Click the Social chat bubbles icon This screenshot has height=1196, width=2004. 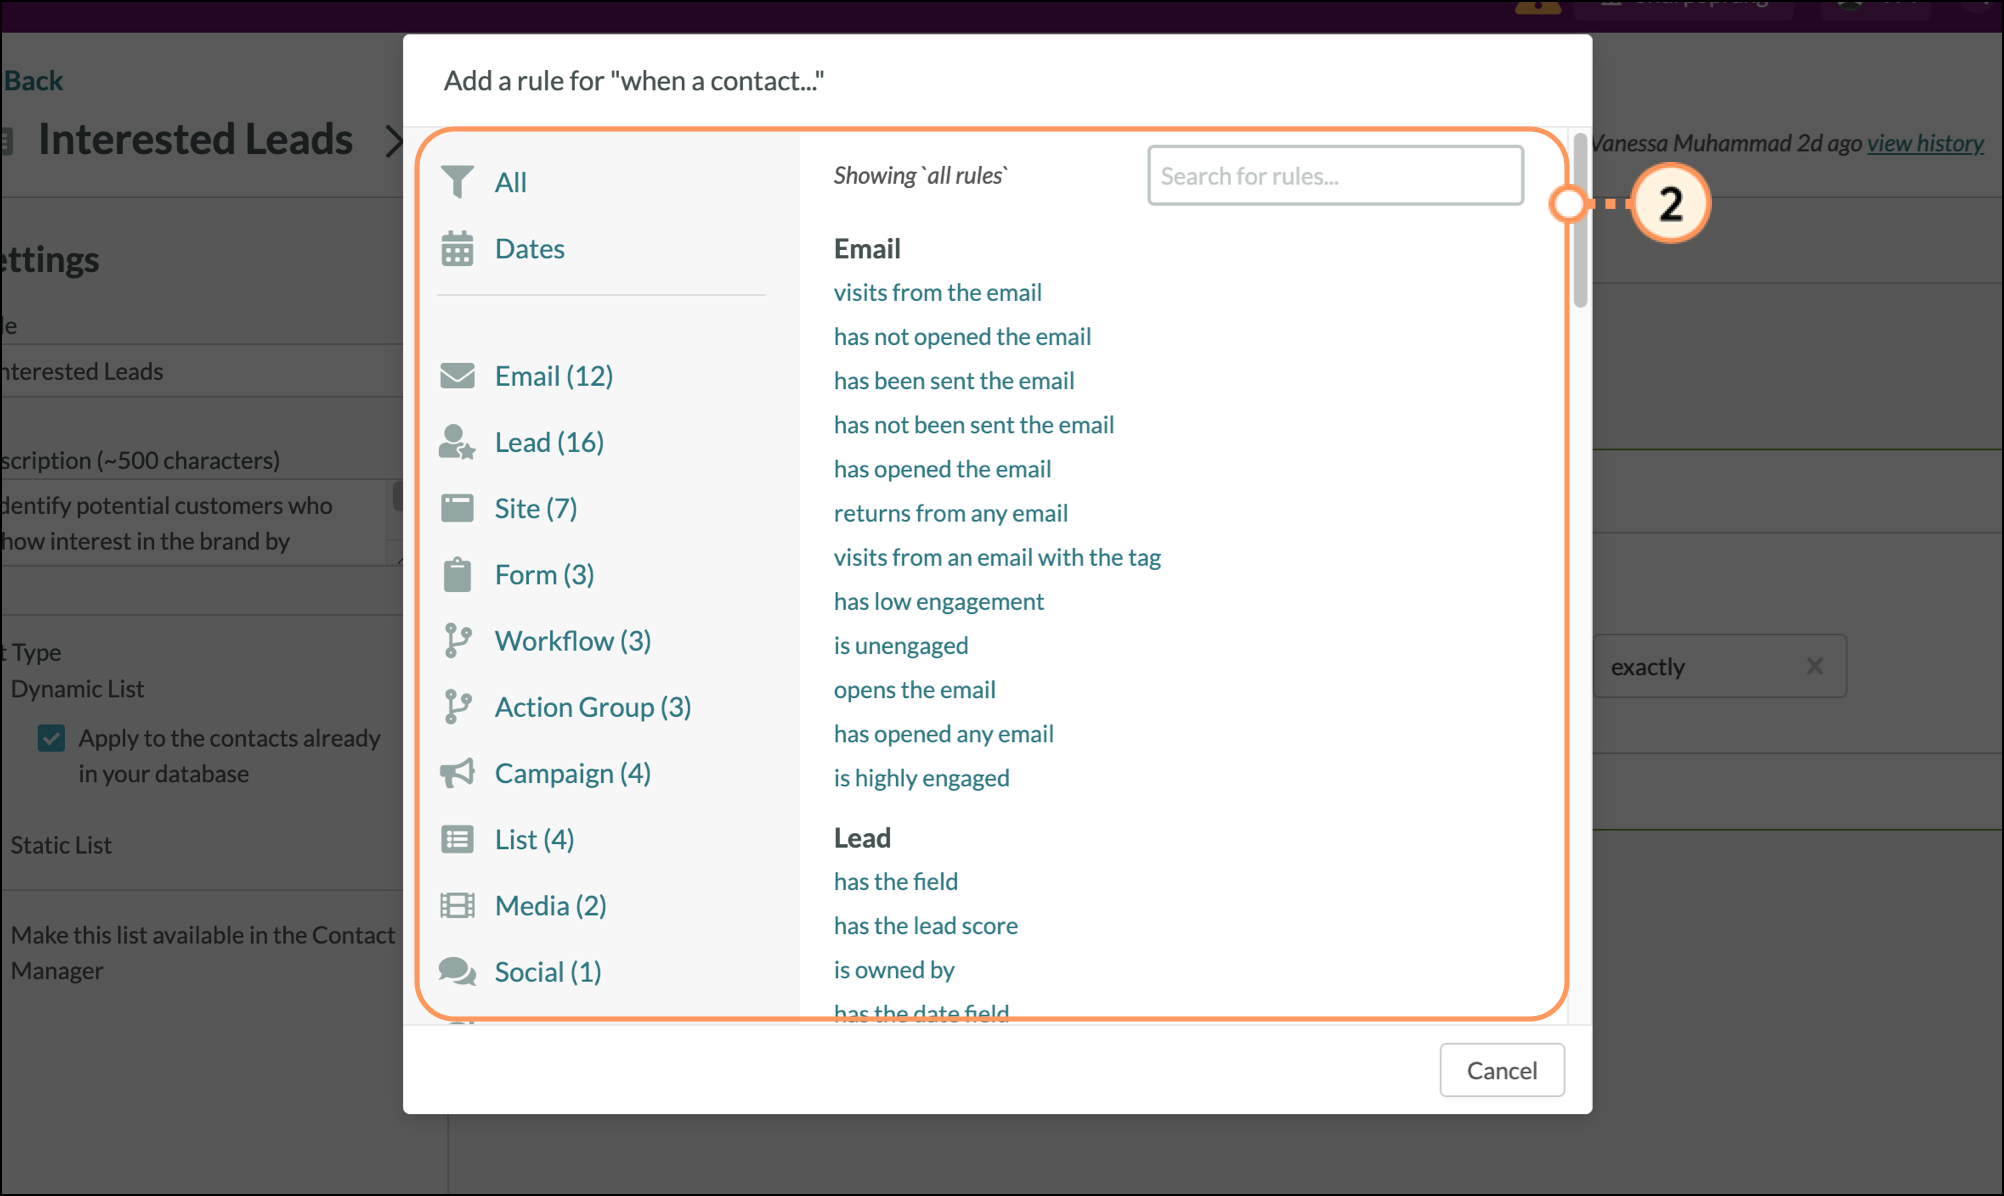(x=457, y=972)
